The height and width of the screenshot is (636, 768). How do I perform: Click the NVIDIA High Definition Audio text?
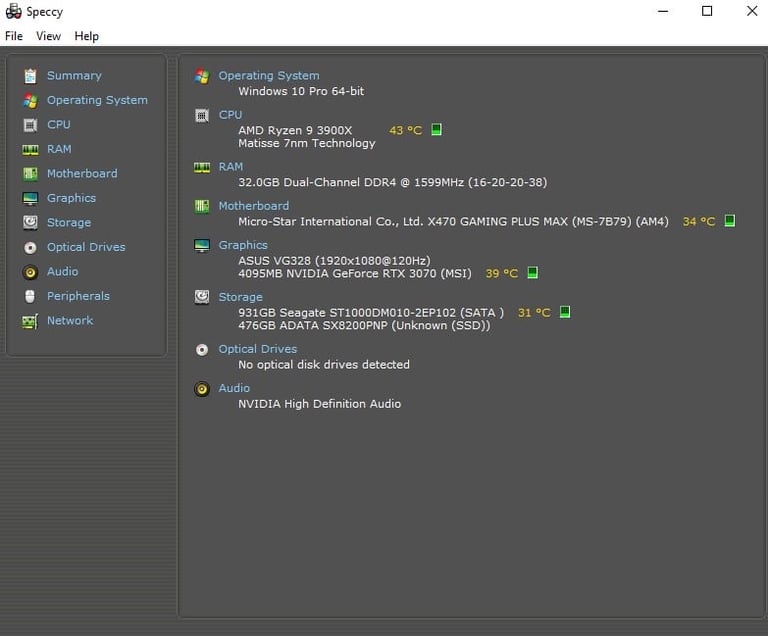[320, 404]
